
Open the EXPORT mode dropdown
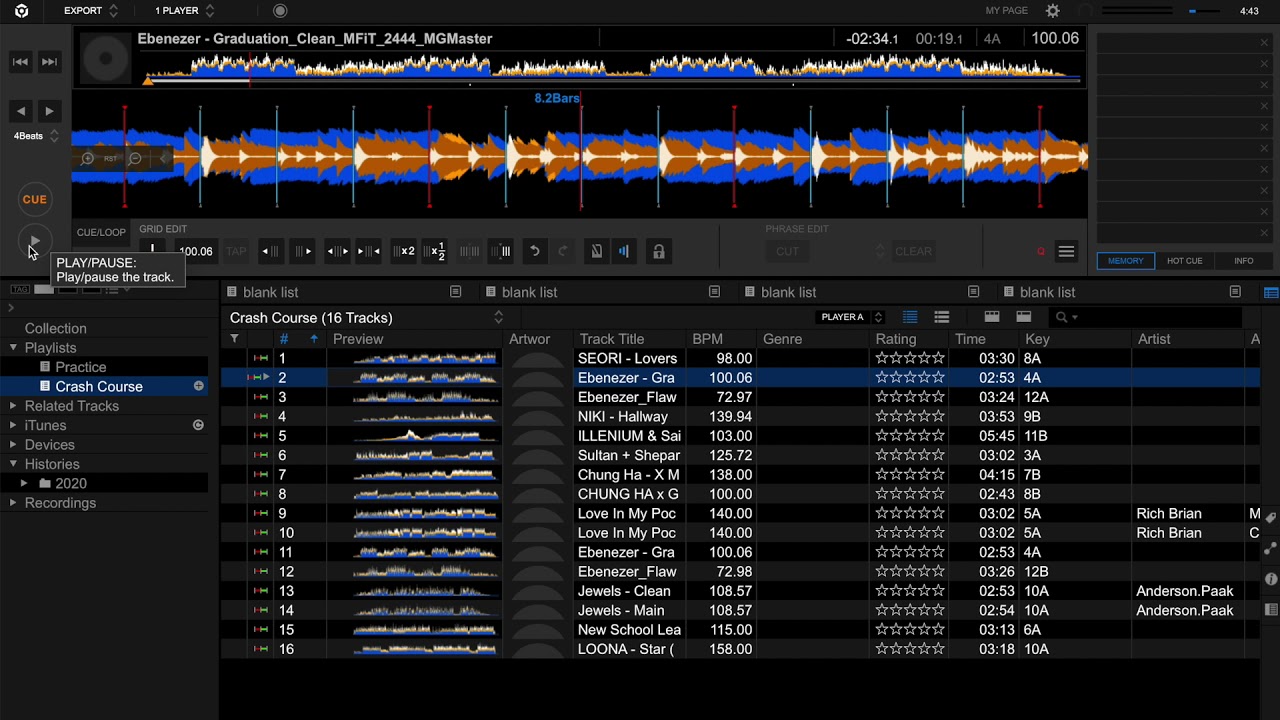[91, 11]
